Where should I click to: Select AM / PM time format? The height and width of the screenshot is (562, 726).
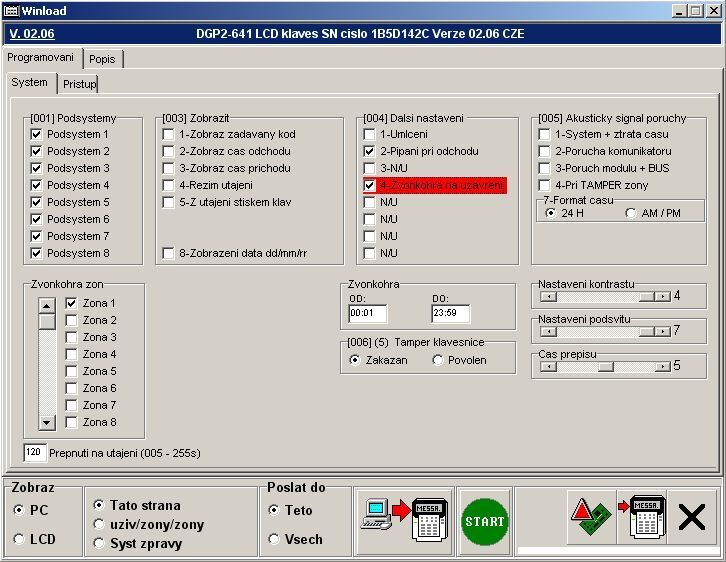(x=631, y=213)
